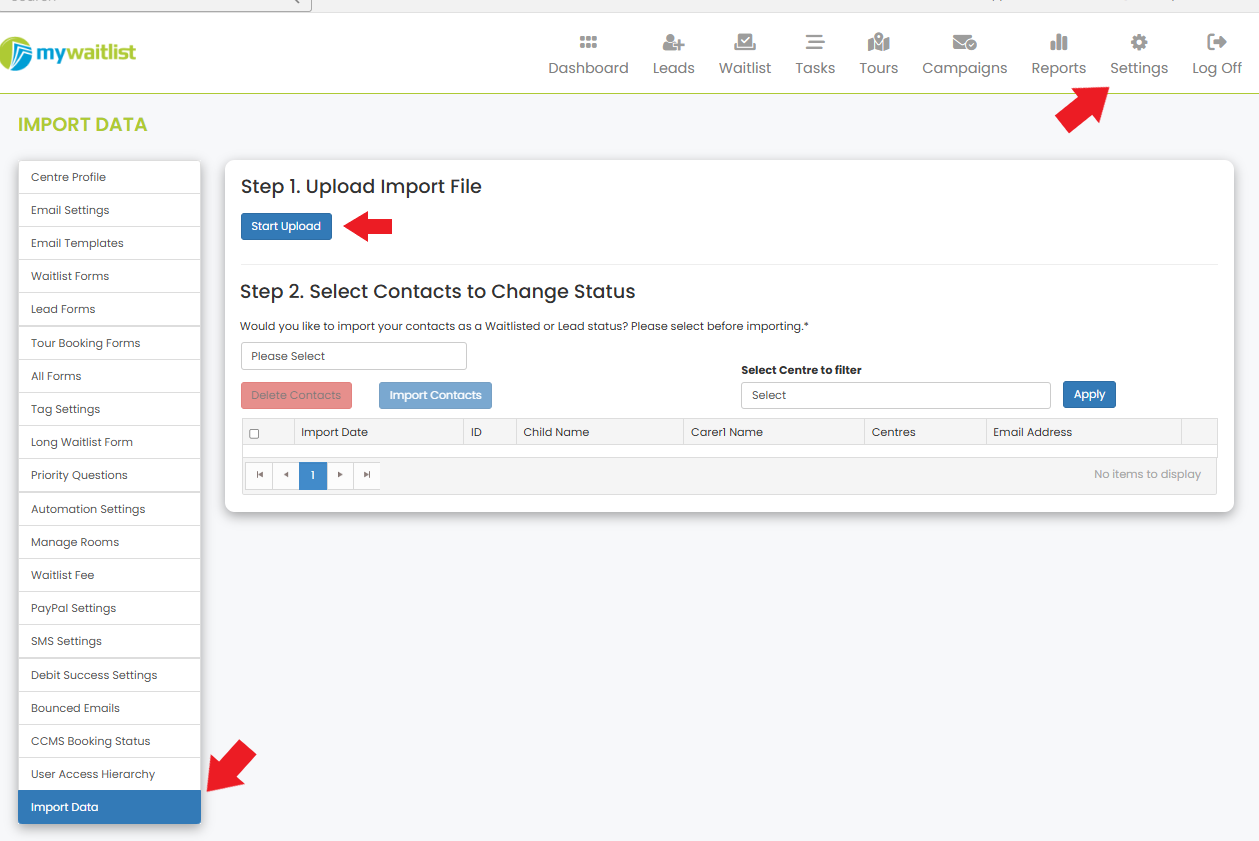Expand the Select Centre to filter dropdown

[x=894, y=395]
